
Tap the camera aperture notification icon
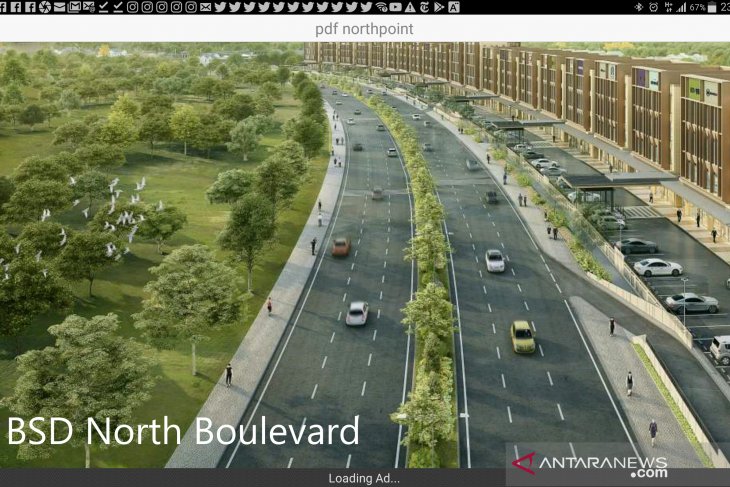(x=45, y=7)
